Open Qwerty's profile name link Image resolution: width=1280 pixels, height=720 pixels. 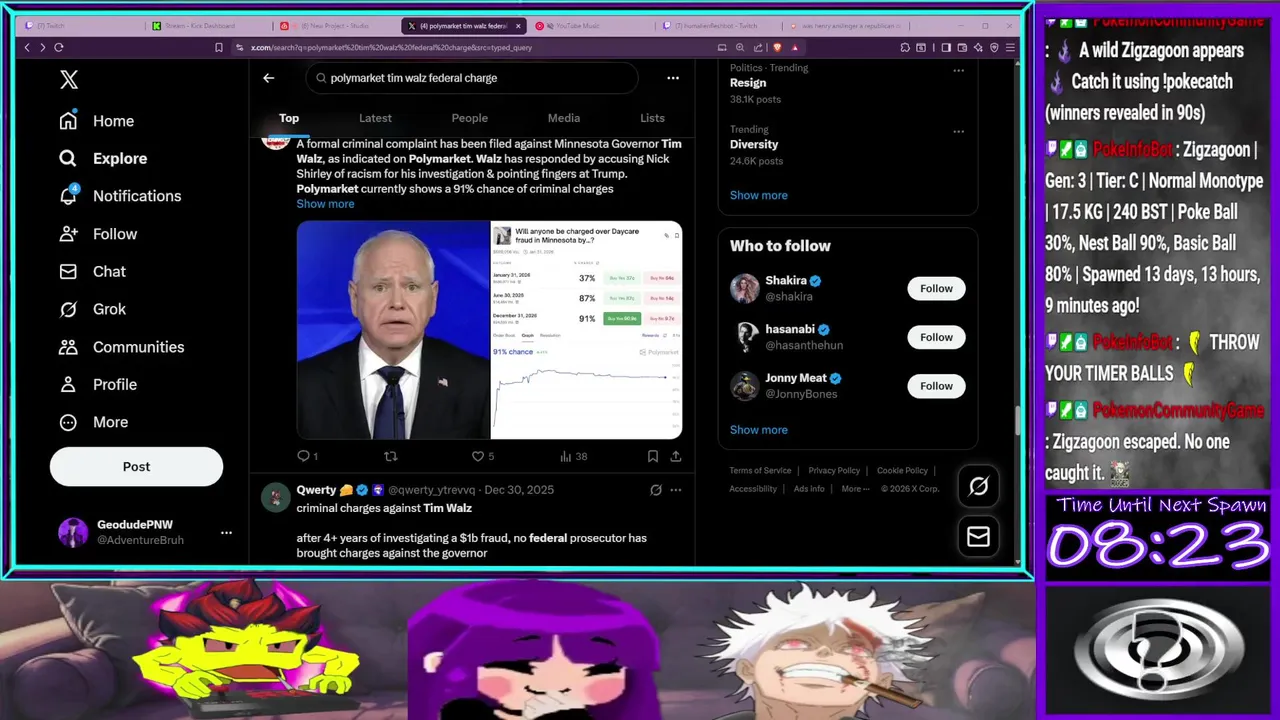tap(316, 490)
